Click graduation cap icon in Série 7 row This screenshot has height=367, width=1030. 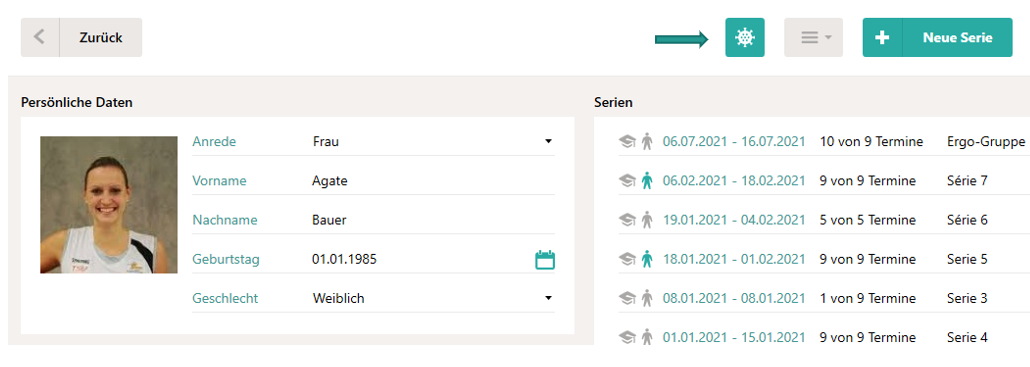(x=627, y=181)
